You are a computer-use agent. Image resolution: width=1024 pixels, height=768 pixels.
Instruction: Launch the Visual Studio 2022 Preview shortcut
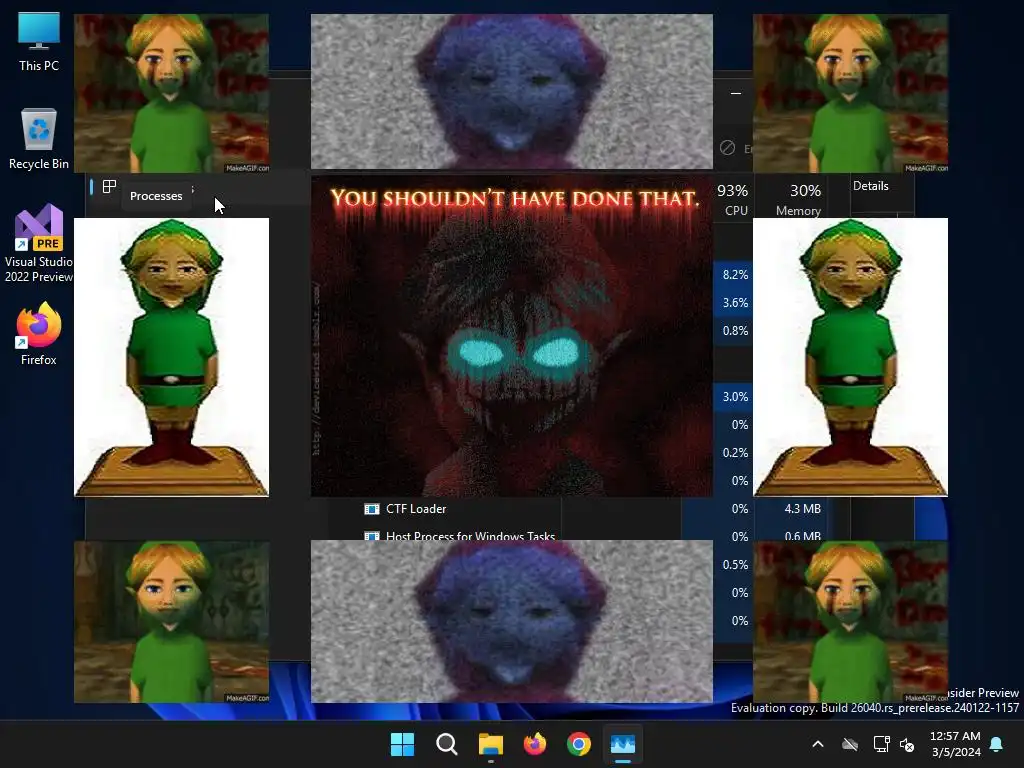point(39,244)
